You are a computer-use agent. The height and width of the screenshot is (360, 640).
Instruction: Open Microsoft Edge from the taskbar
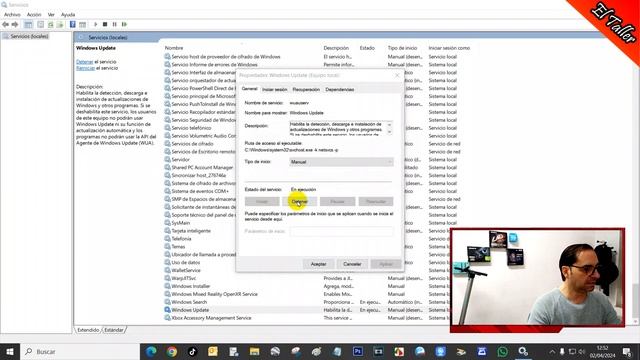[151, 351]
